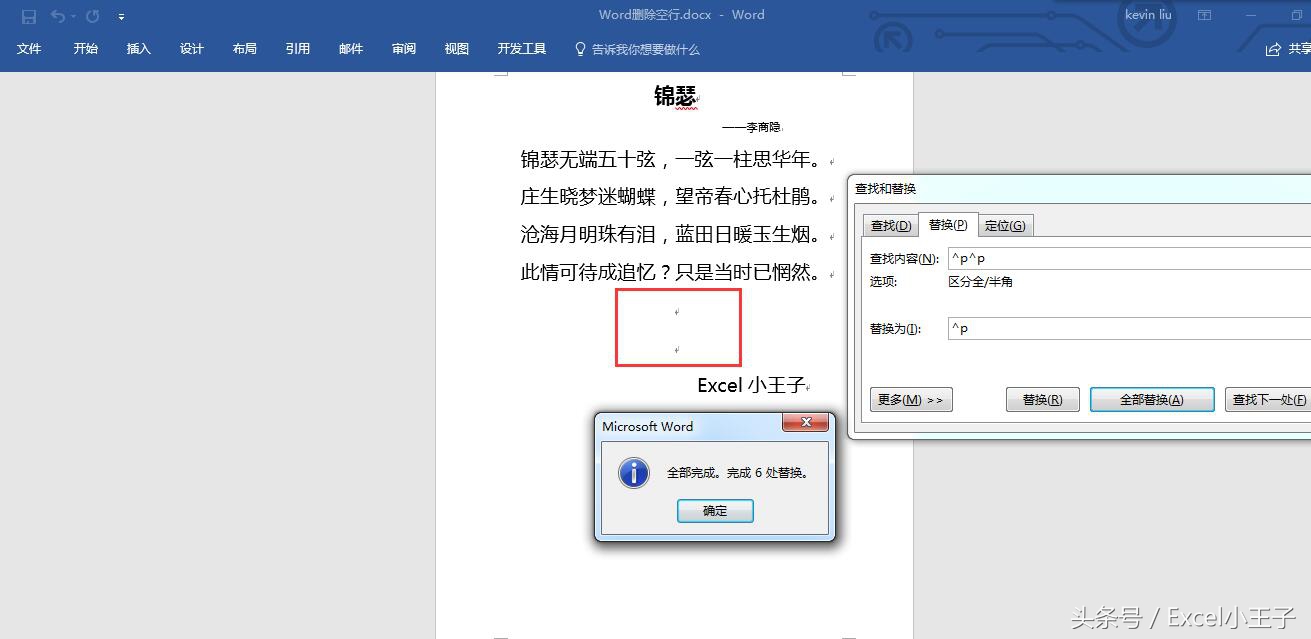Click the lightbulb Tell Me icon
1311x639 pixels.
580,48
